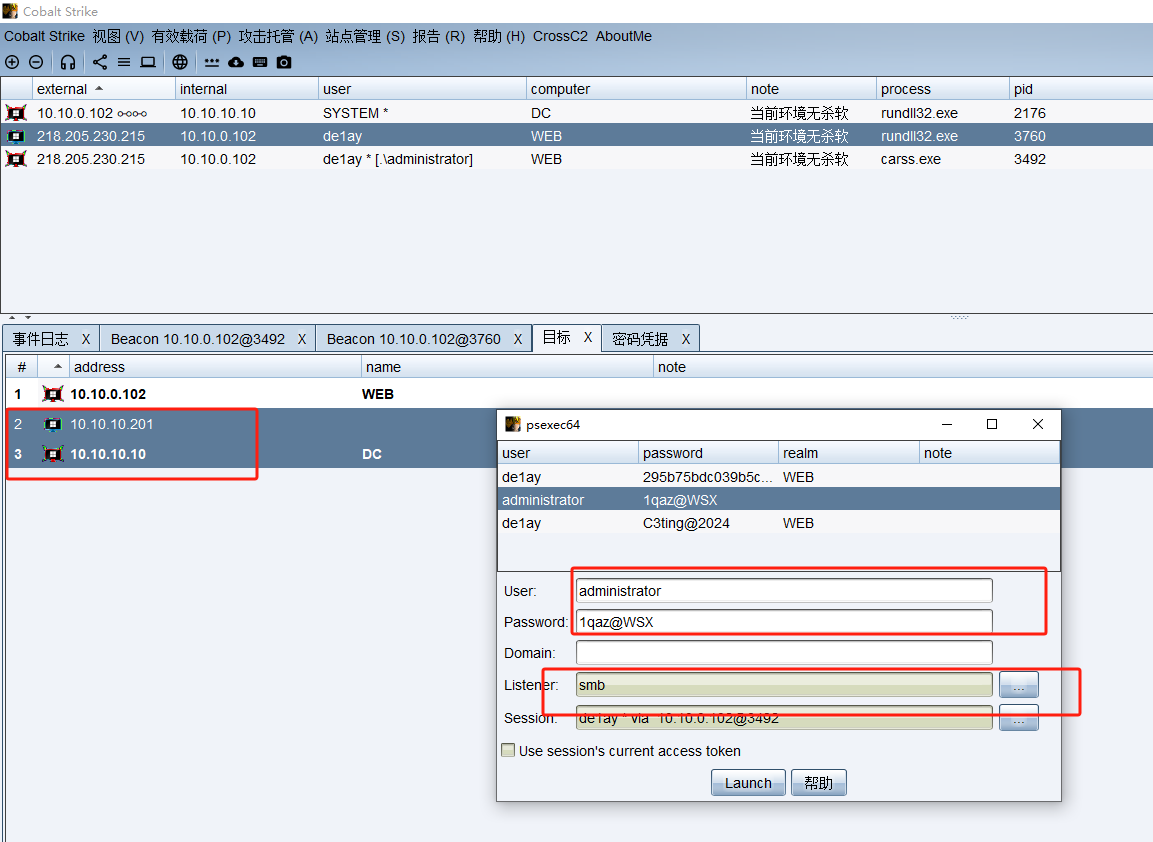
Task: Click the globe web toolbar icon
Action: pos(180,62)
